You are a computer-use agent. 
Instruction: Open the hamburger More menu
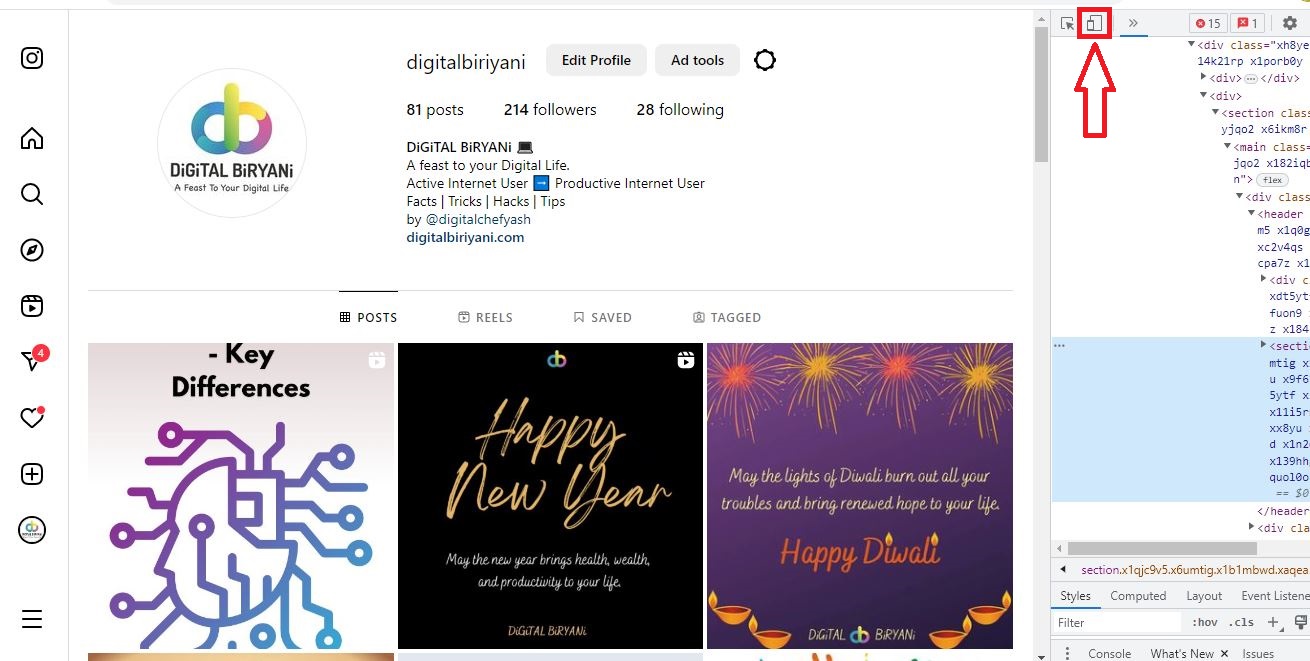[32, 619]
